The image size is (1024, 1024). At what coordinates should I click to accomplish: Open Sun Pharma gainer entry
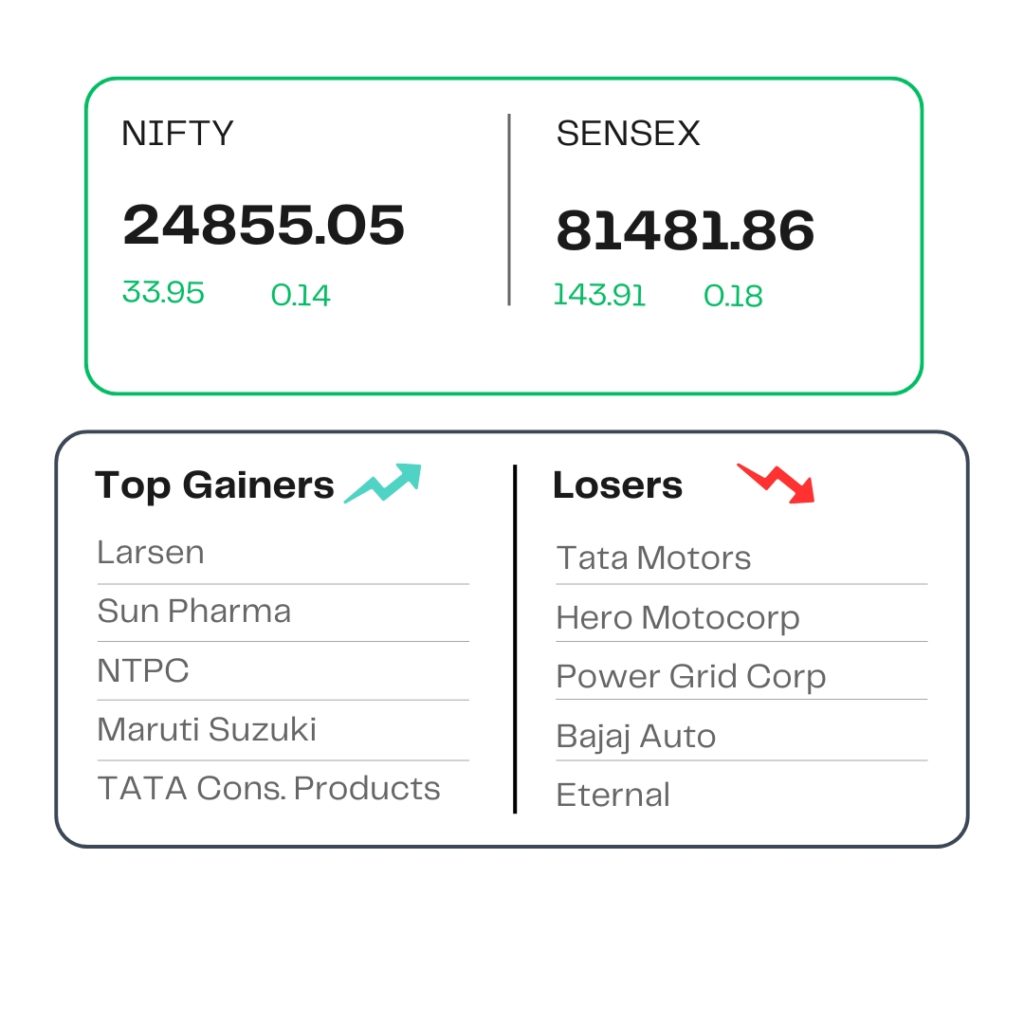click(194, 611)
